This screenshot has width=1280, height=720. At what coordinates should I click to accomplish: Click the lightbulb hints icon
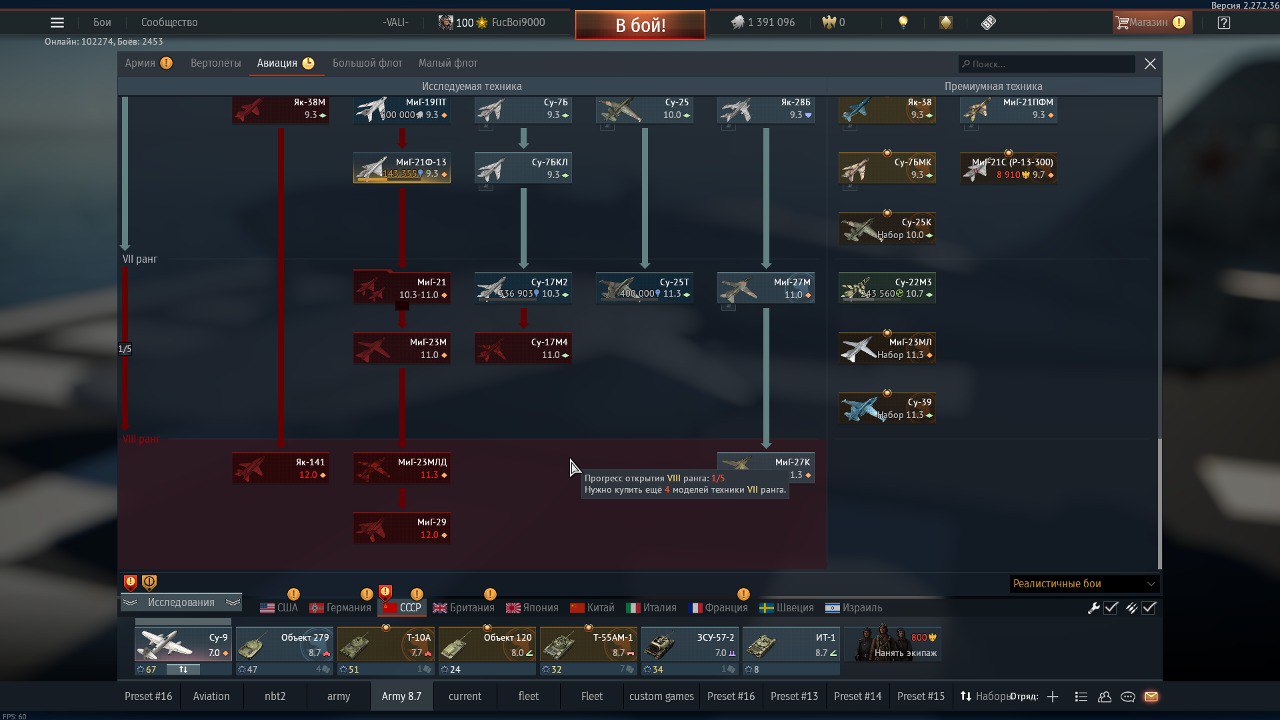pyautogui.click(x=903, y=22)
